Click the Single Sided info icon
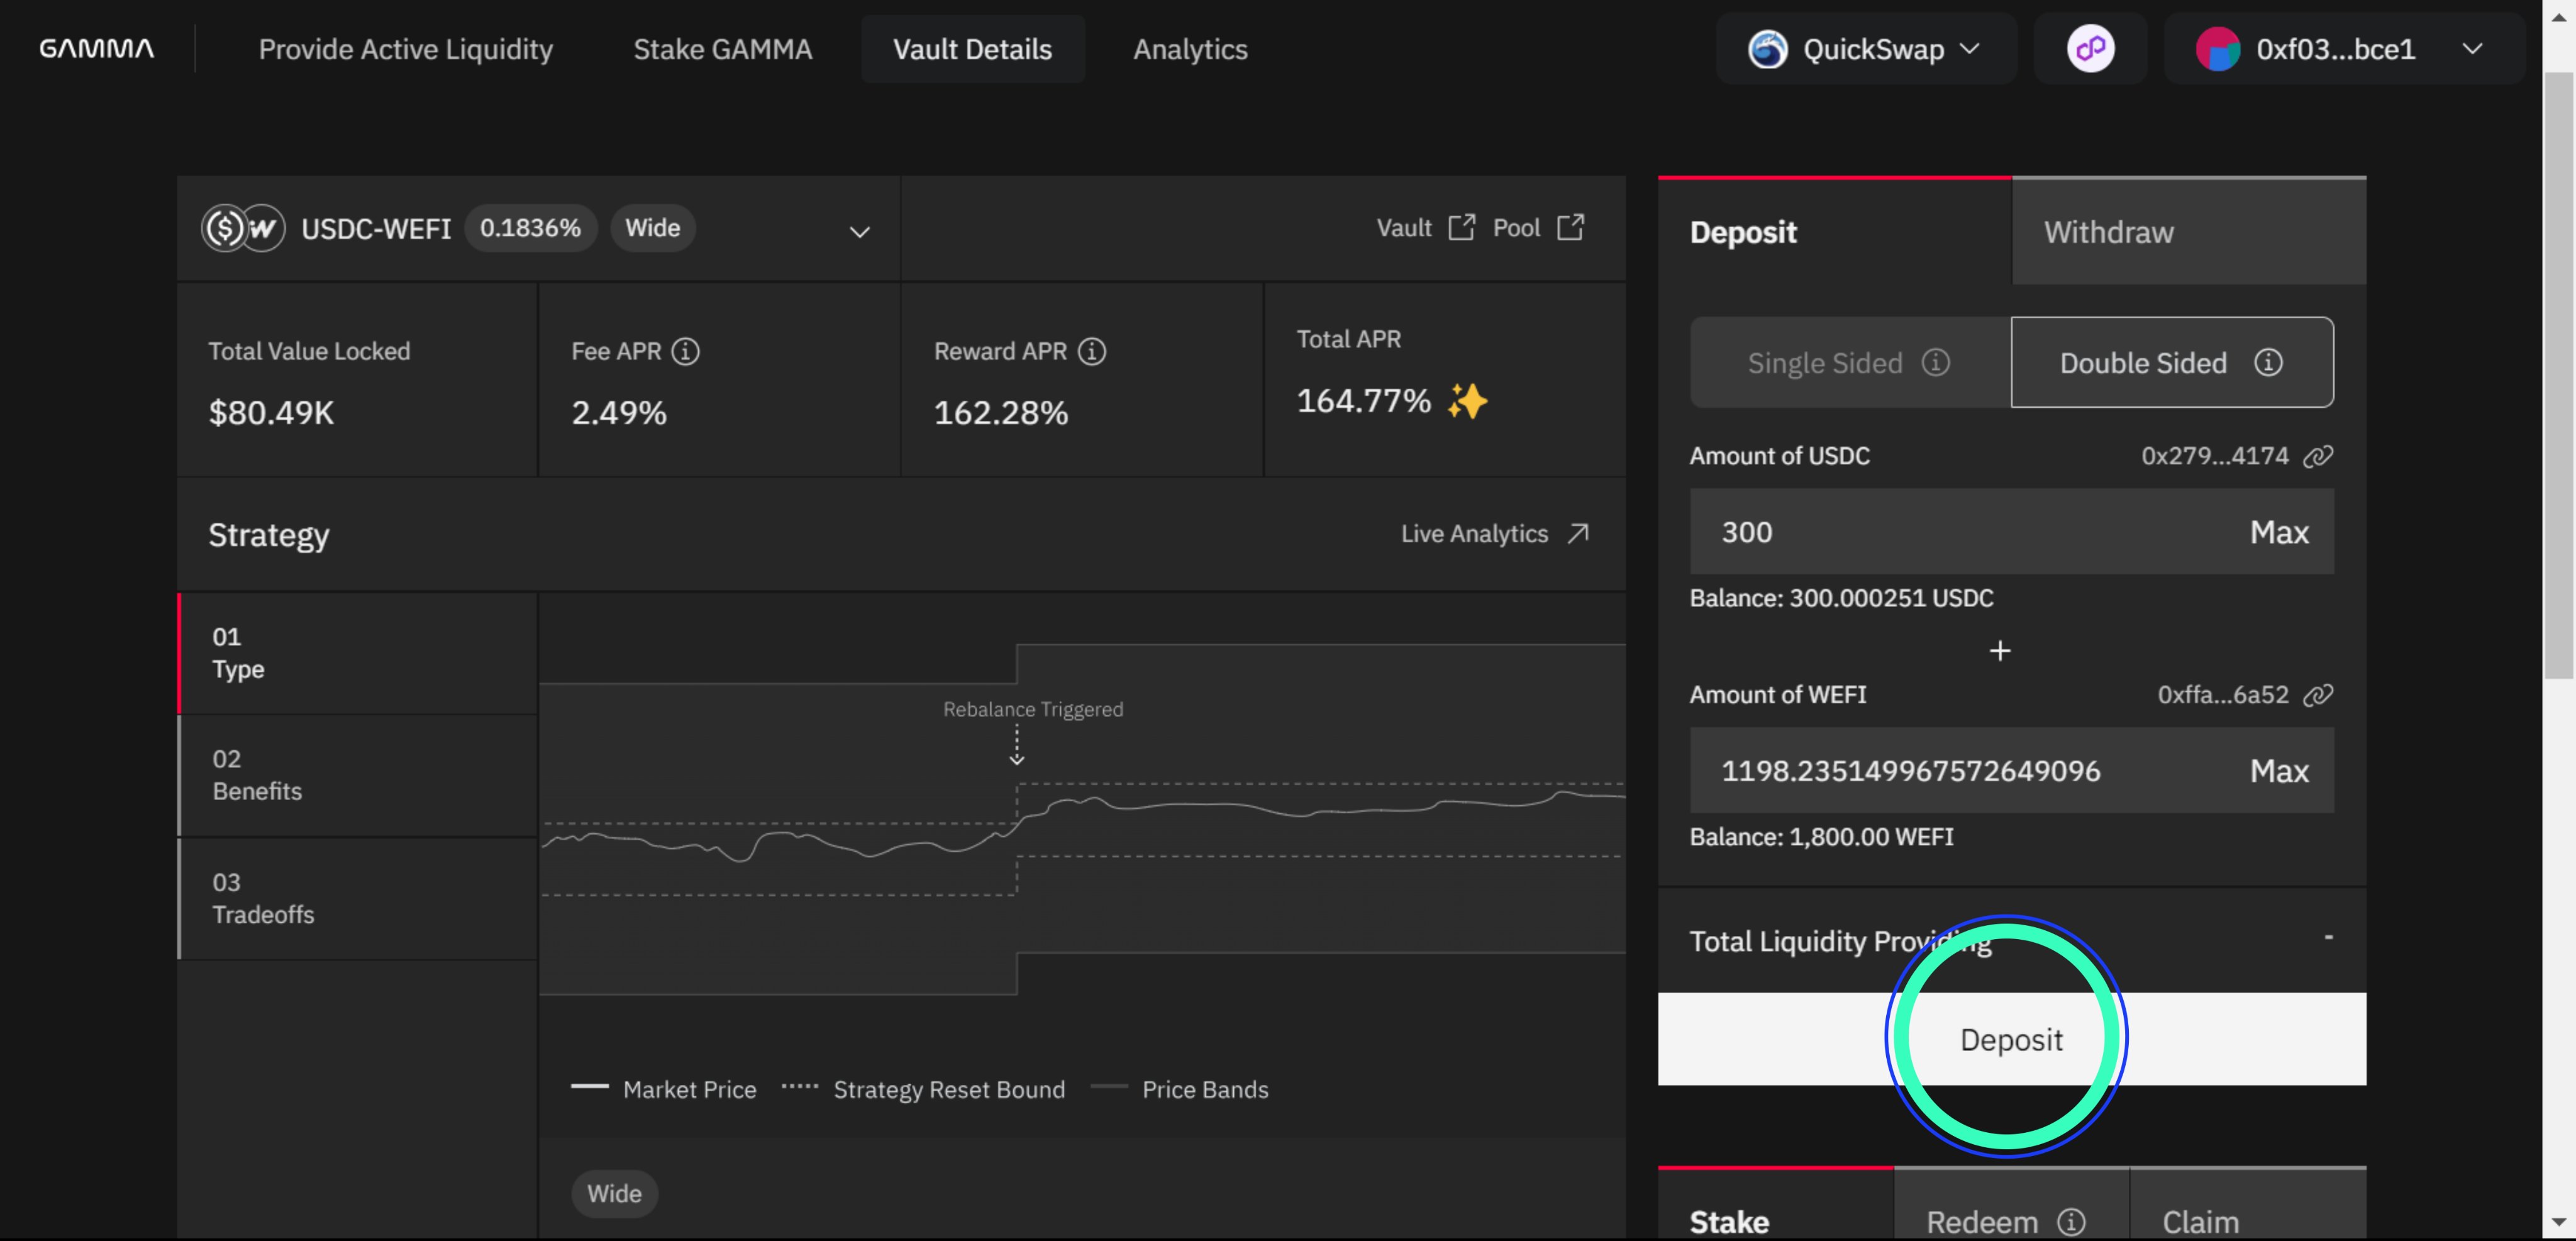Screen dimensions: 2576x1241 [1935, 362]
